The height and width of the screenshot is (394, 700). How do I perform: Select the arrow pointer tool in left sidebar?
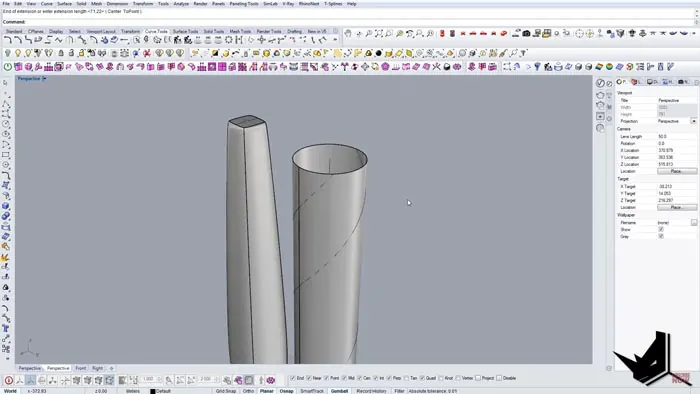coord(5,83)
